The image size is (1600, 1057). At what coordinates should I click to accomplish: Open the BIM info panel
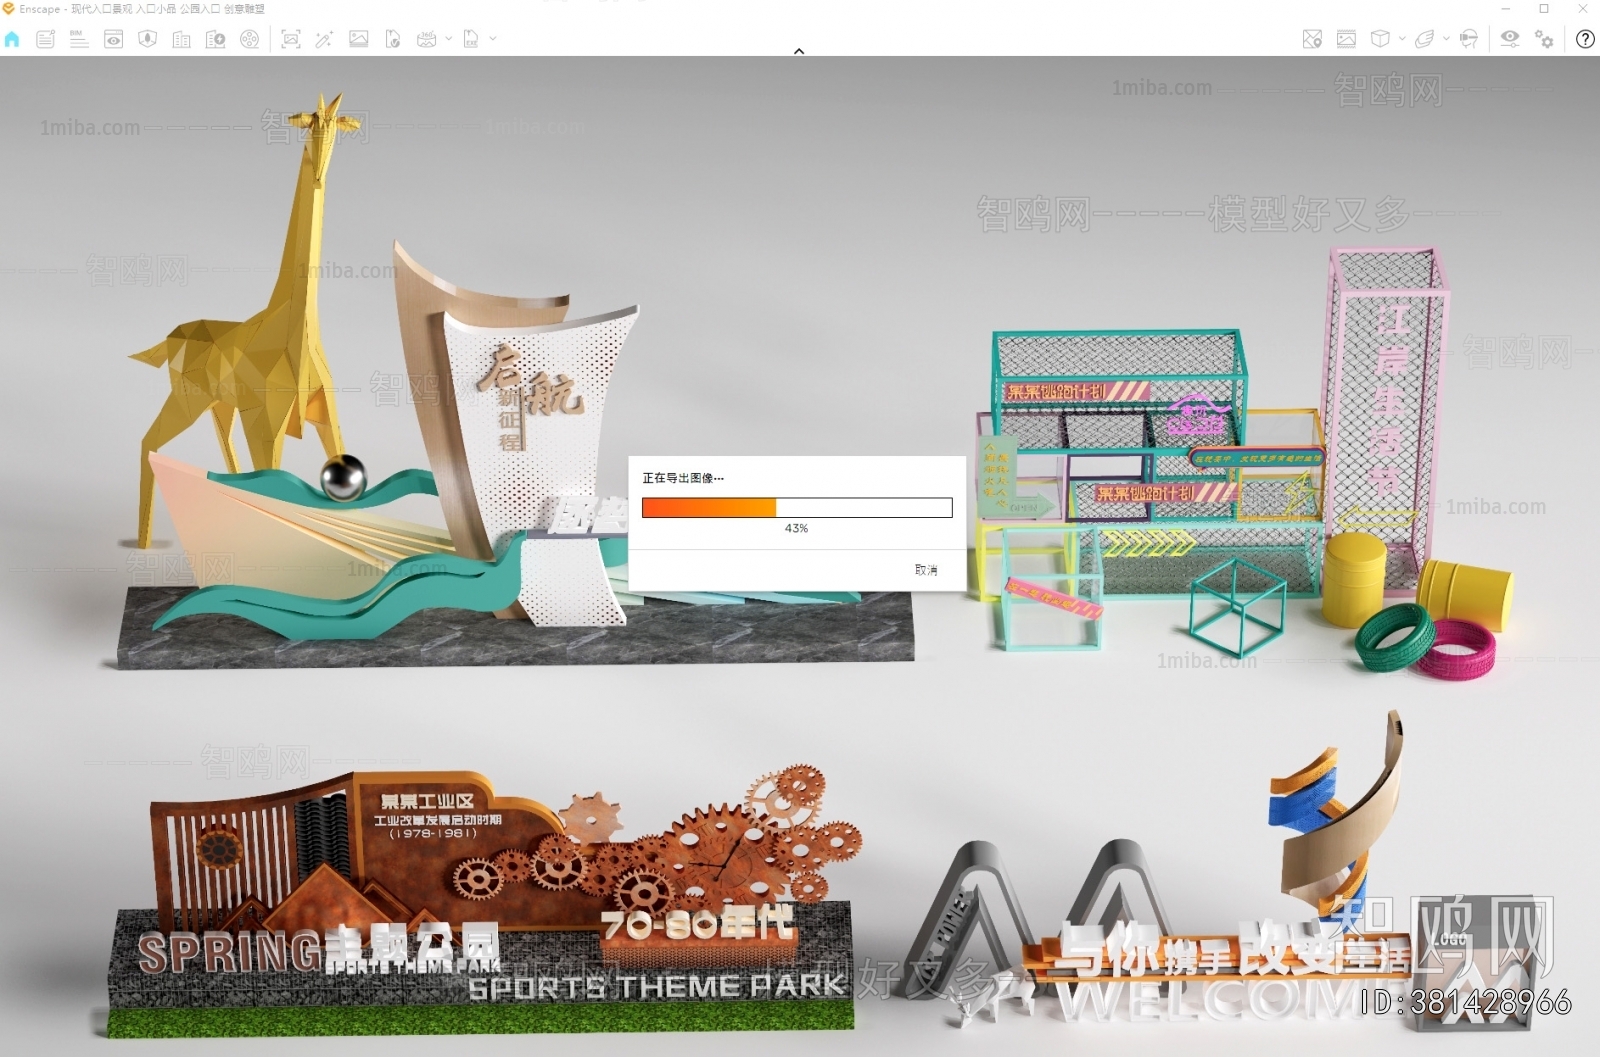(79, 39)
